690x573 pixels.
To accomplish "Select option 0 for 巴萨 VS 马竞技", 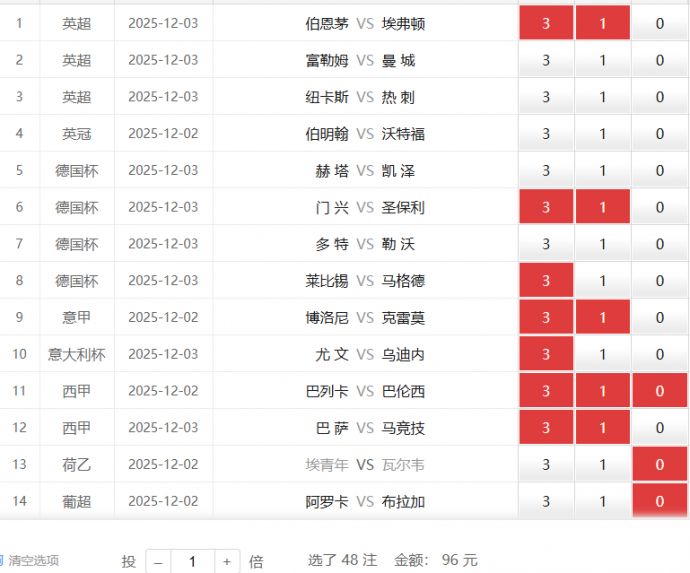I will click(x=659, y=428).
